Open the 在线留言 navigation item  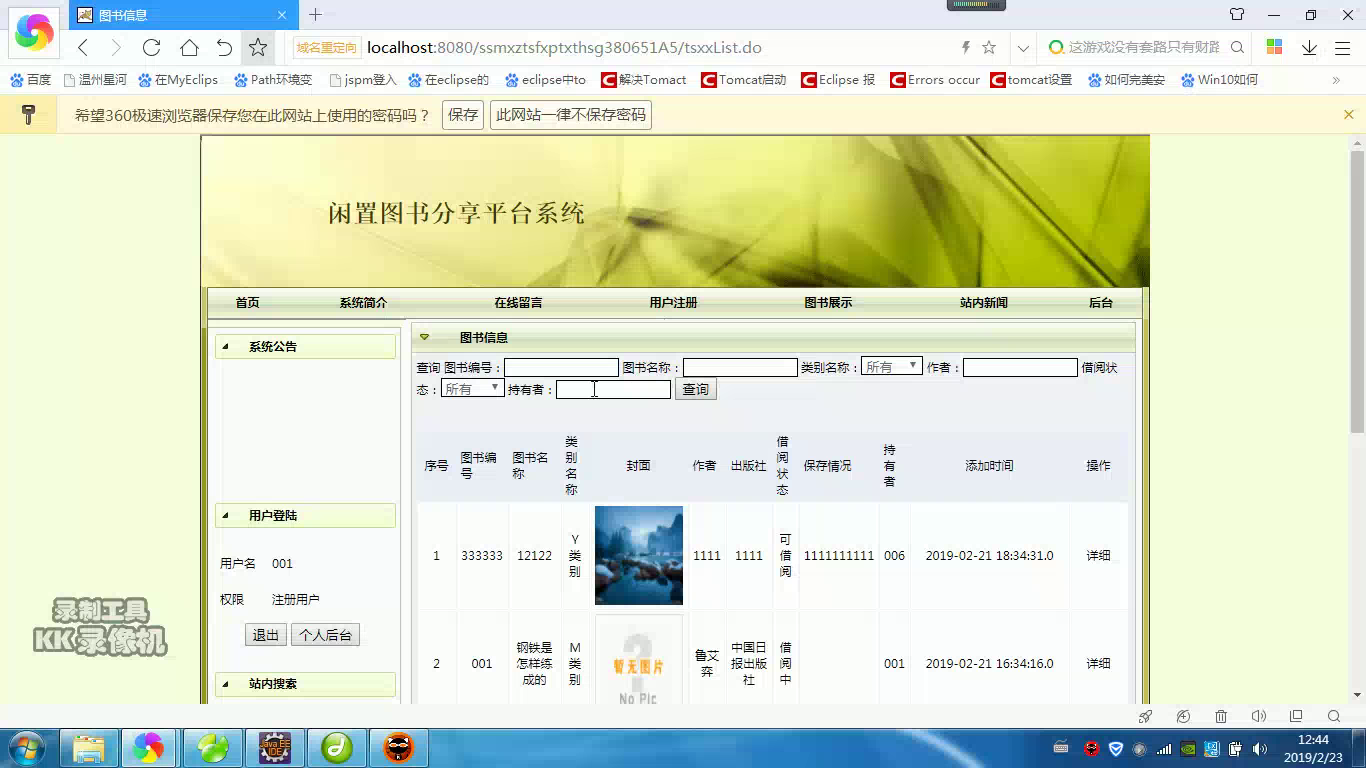[x=518, y=302]
